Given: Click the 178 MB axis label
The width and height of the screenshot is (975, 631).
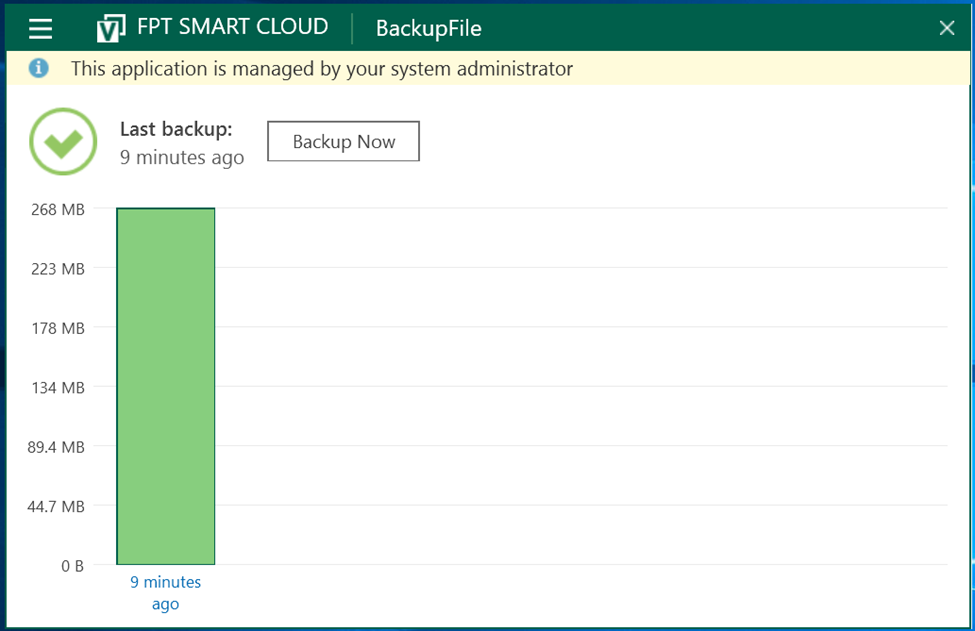Looking at the screenshot, I should pos(58,328).
